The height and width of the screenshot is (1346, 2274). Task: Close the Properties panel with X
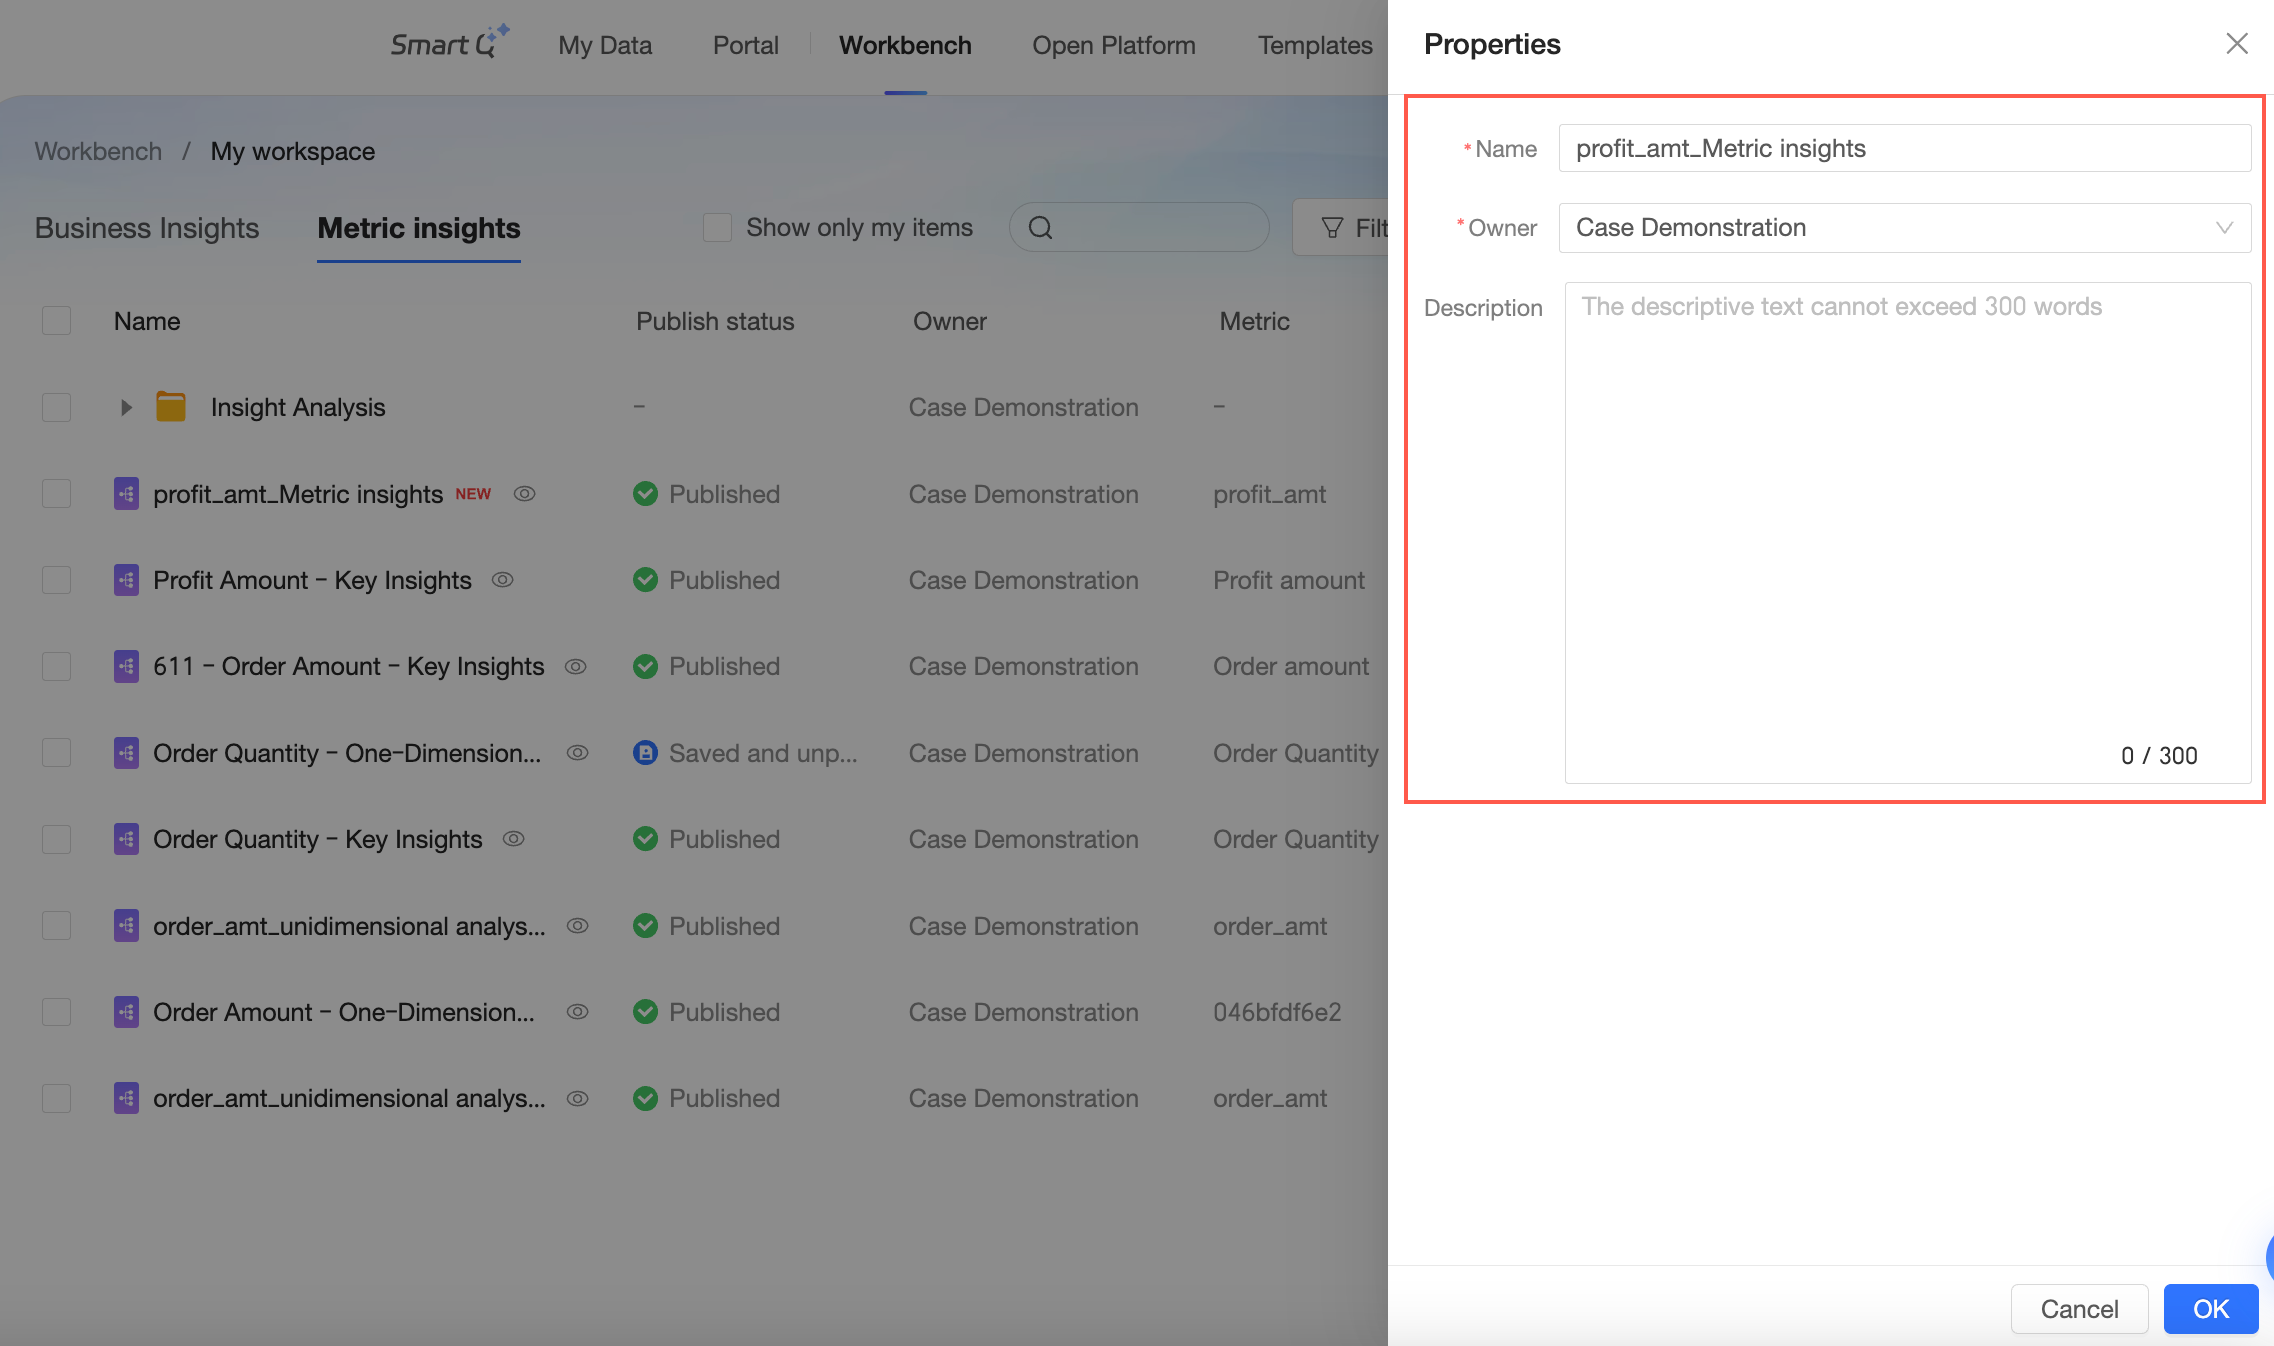[2237, 44]
